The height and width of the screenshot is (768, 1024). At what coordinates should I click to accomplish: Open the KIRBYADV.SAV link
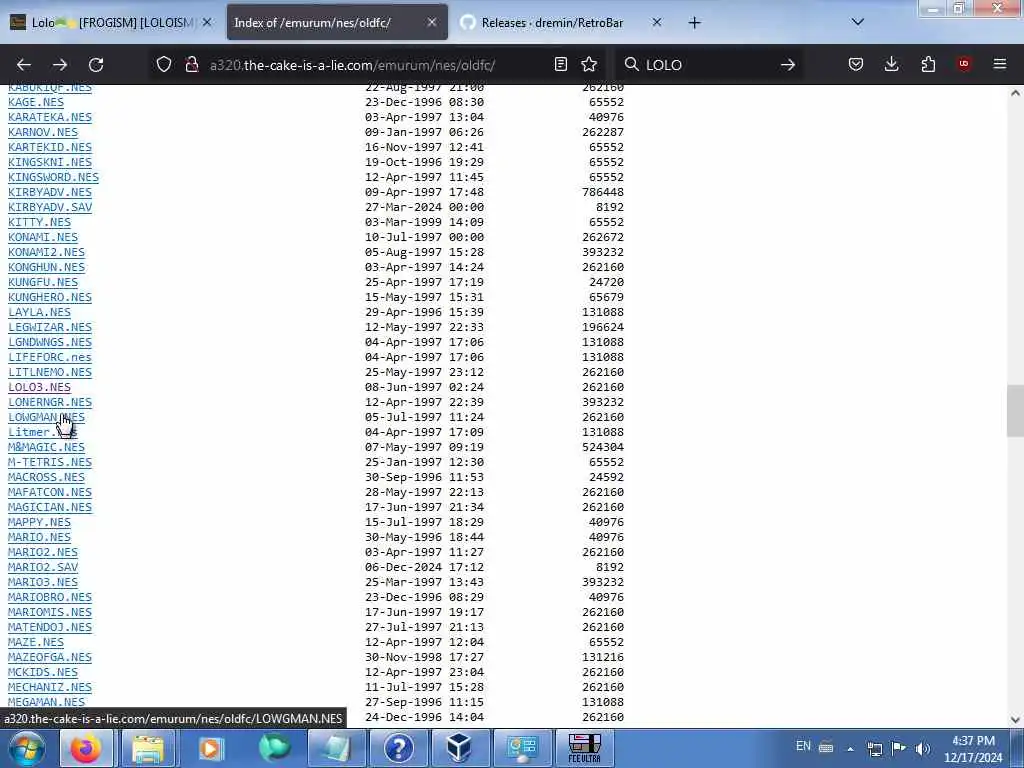coord(50,207)
